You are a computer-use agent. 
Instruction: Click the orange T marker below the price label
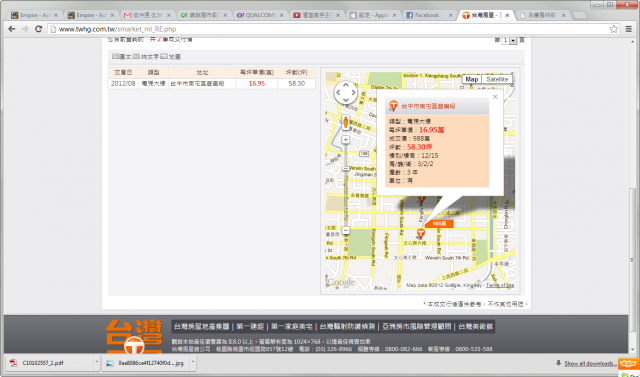(x=421, y=234)
